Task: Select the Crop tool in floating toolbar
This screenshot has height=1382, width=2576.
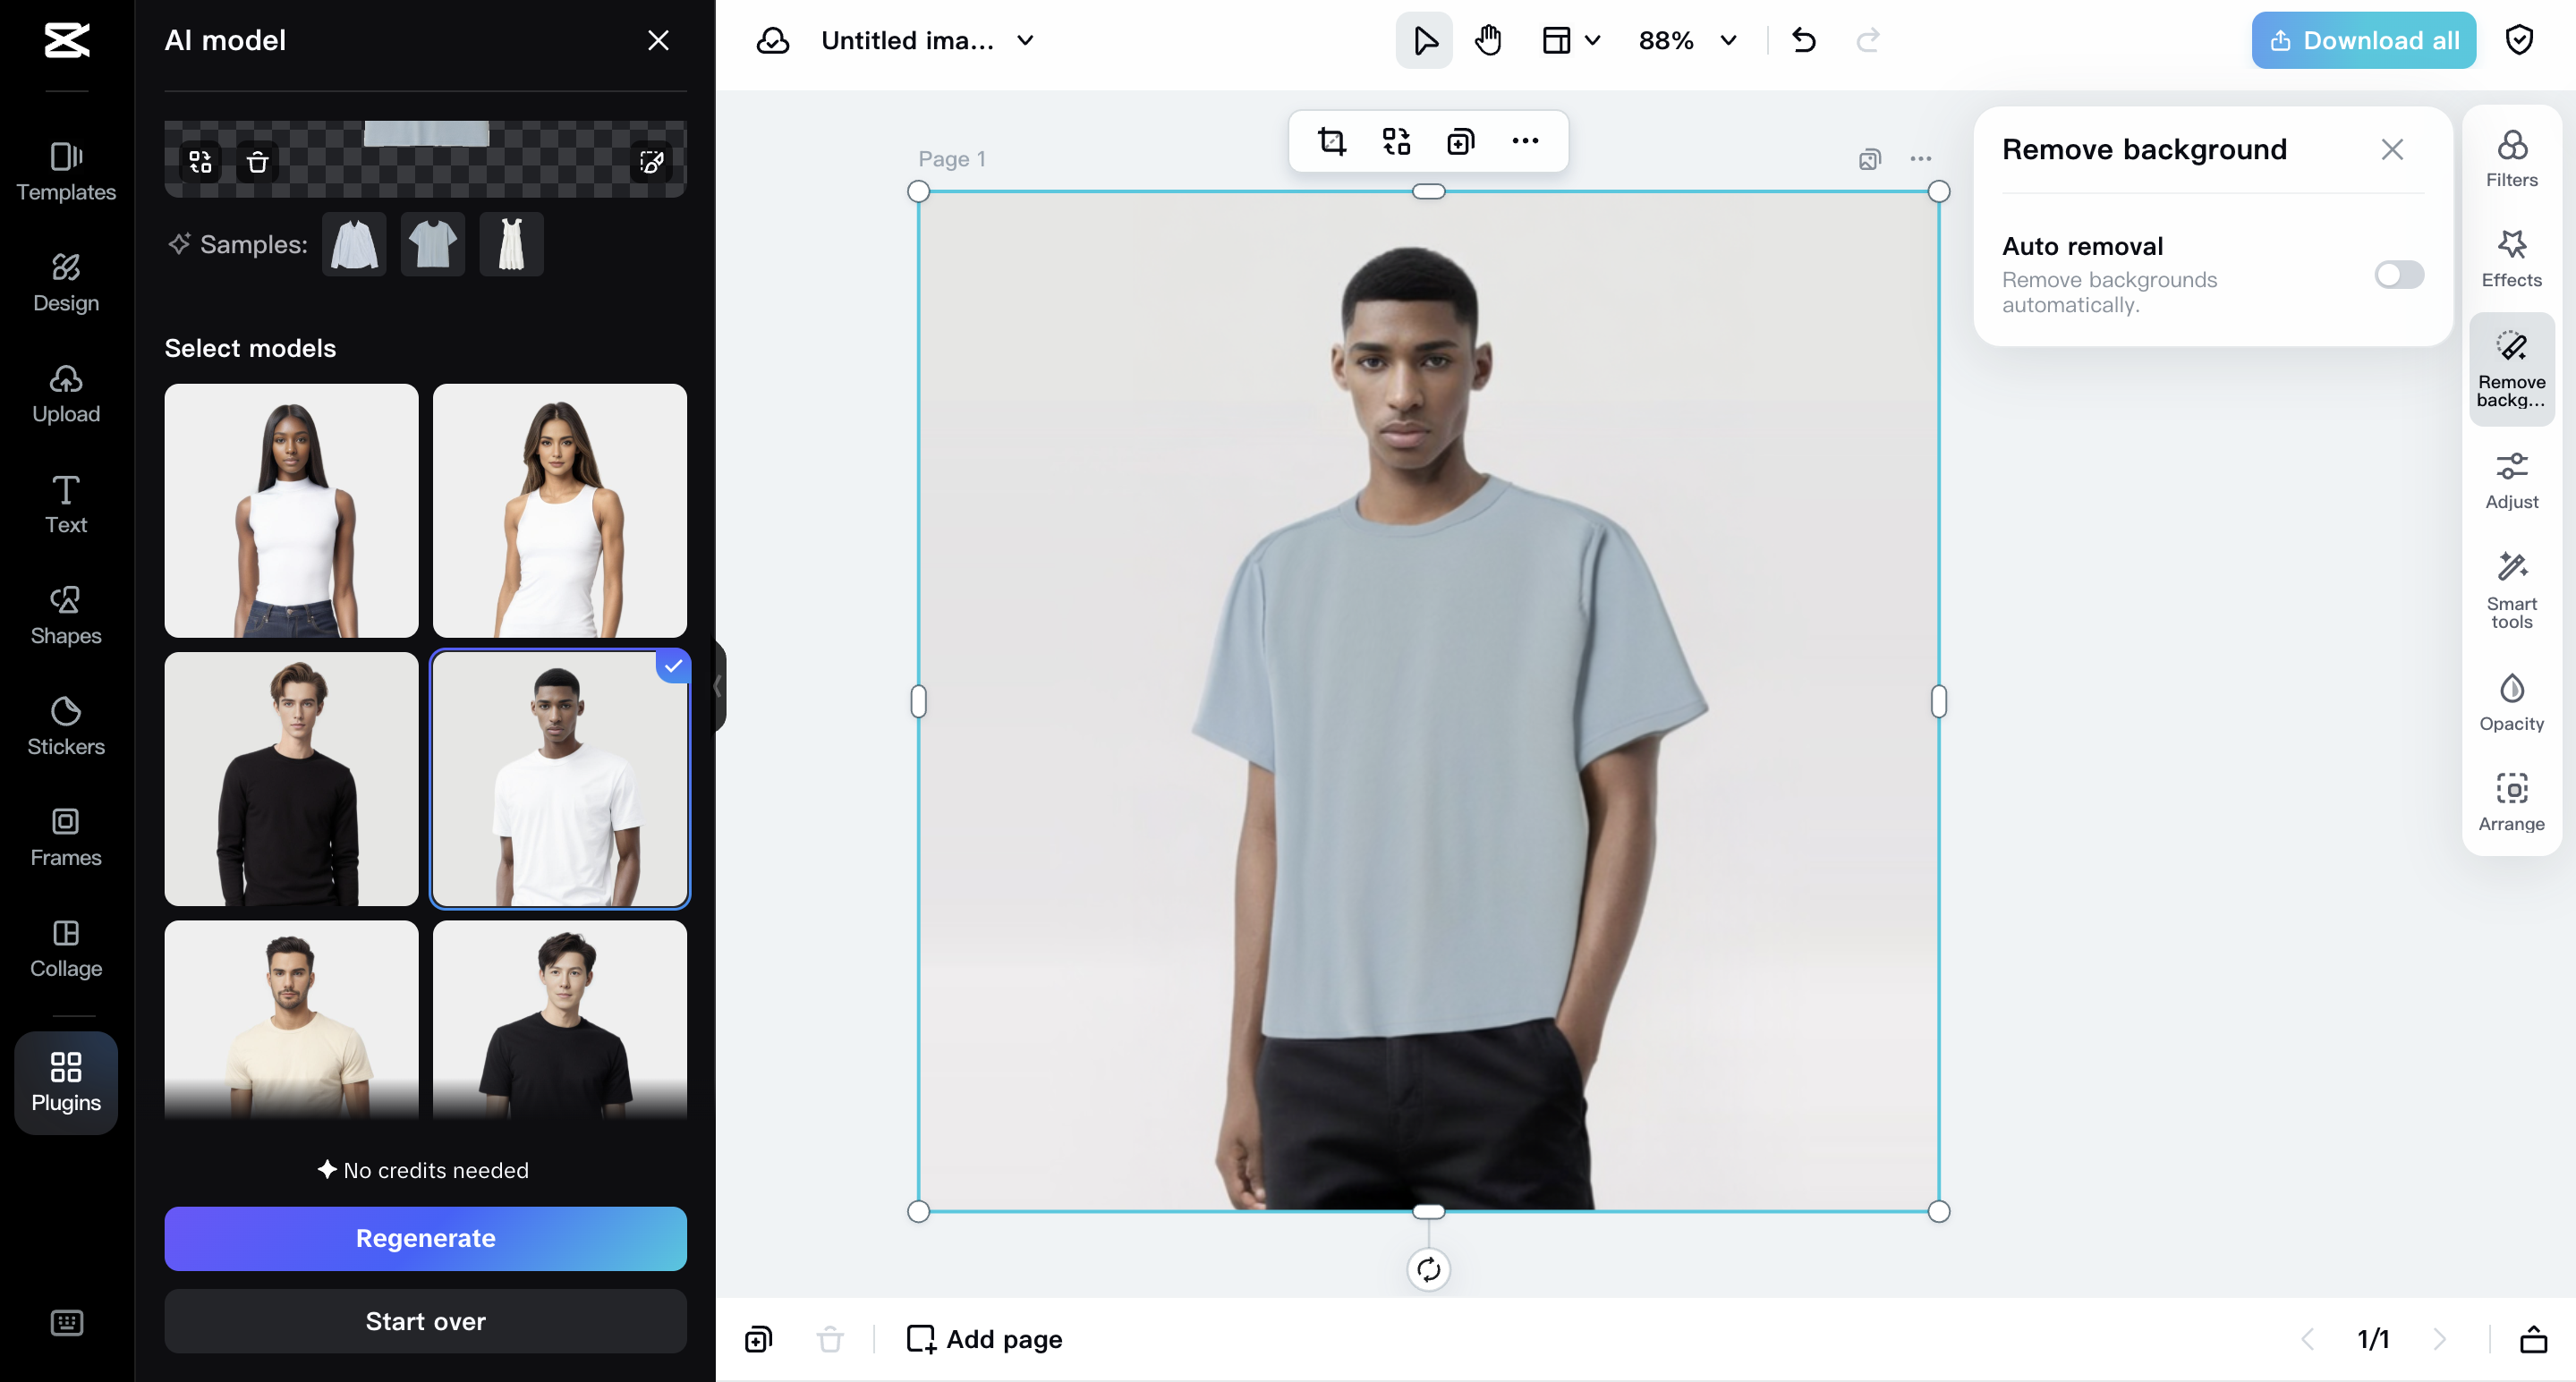Action: click(x=1331, y=141)
